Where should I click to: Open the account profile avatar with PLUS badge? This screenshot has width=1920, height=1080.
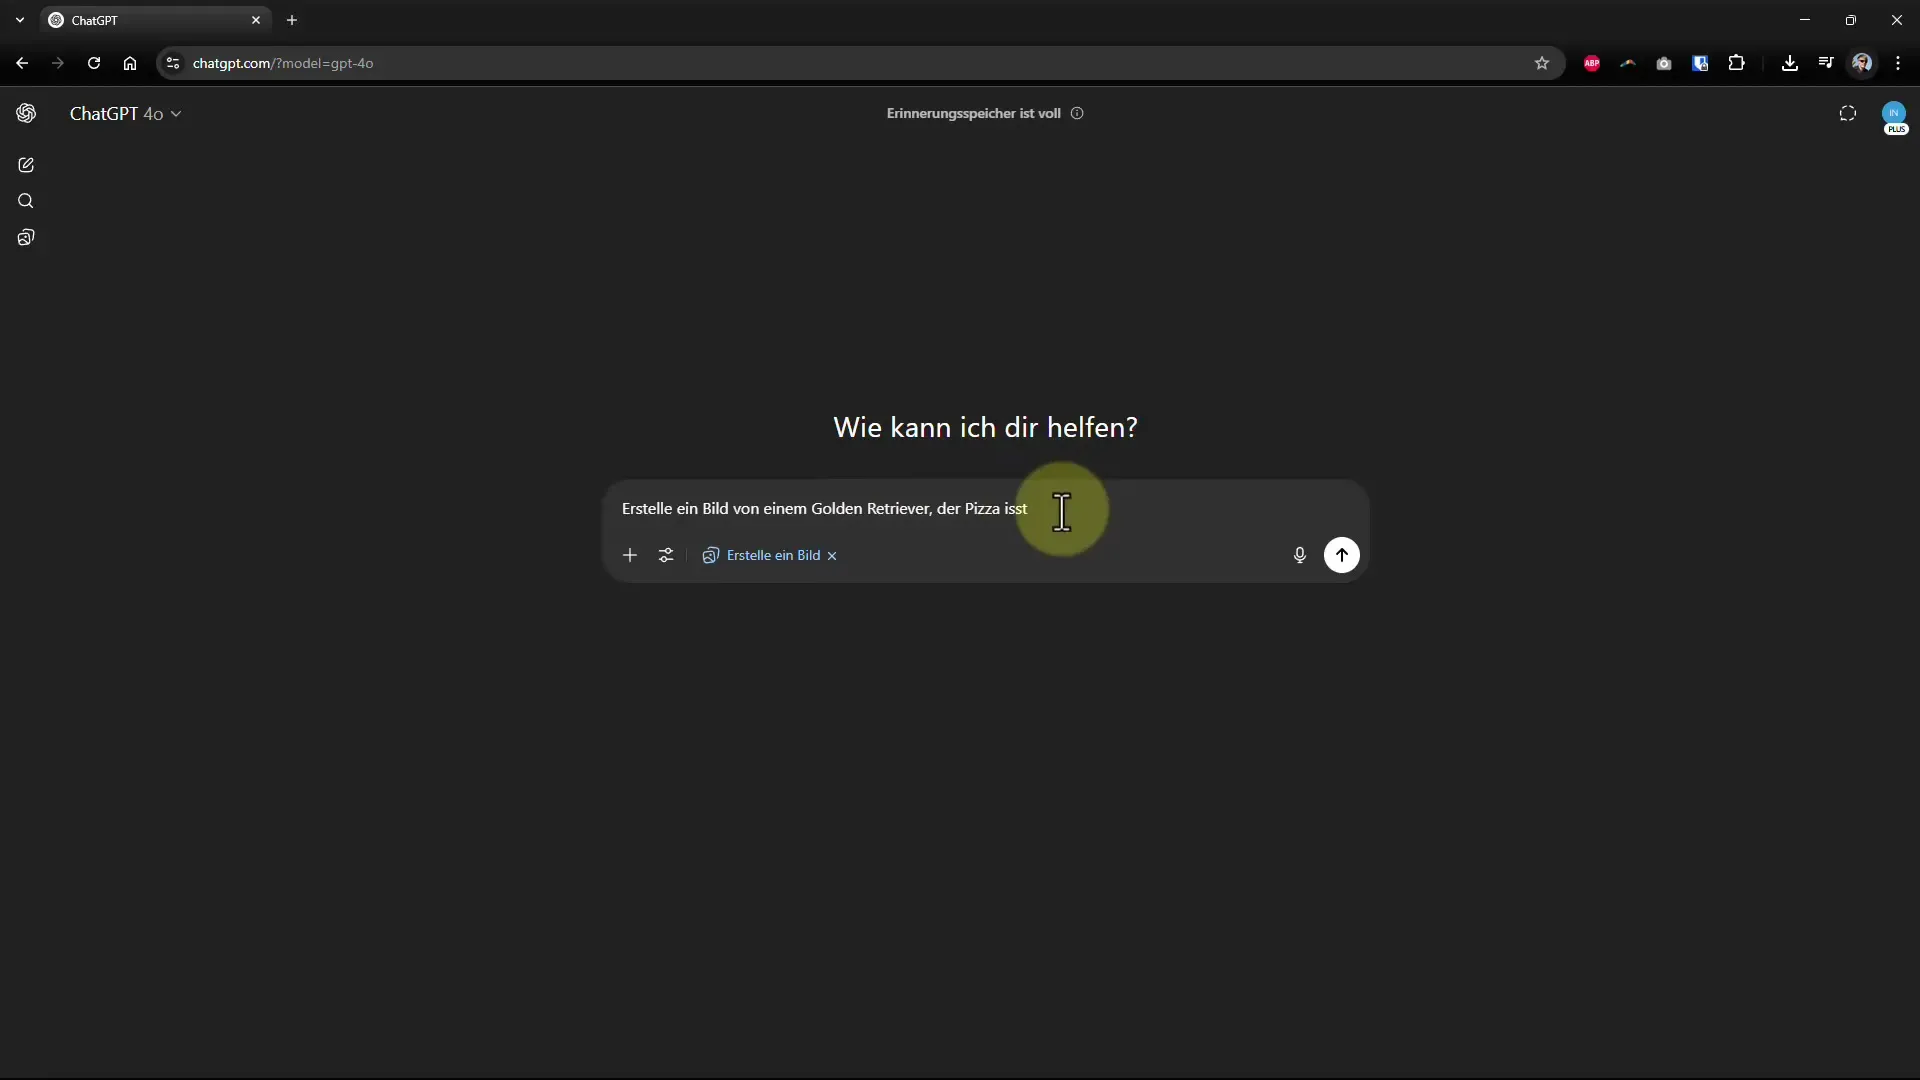coord(1894,117)
